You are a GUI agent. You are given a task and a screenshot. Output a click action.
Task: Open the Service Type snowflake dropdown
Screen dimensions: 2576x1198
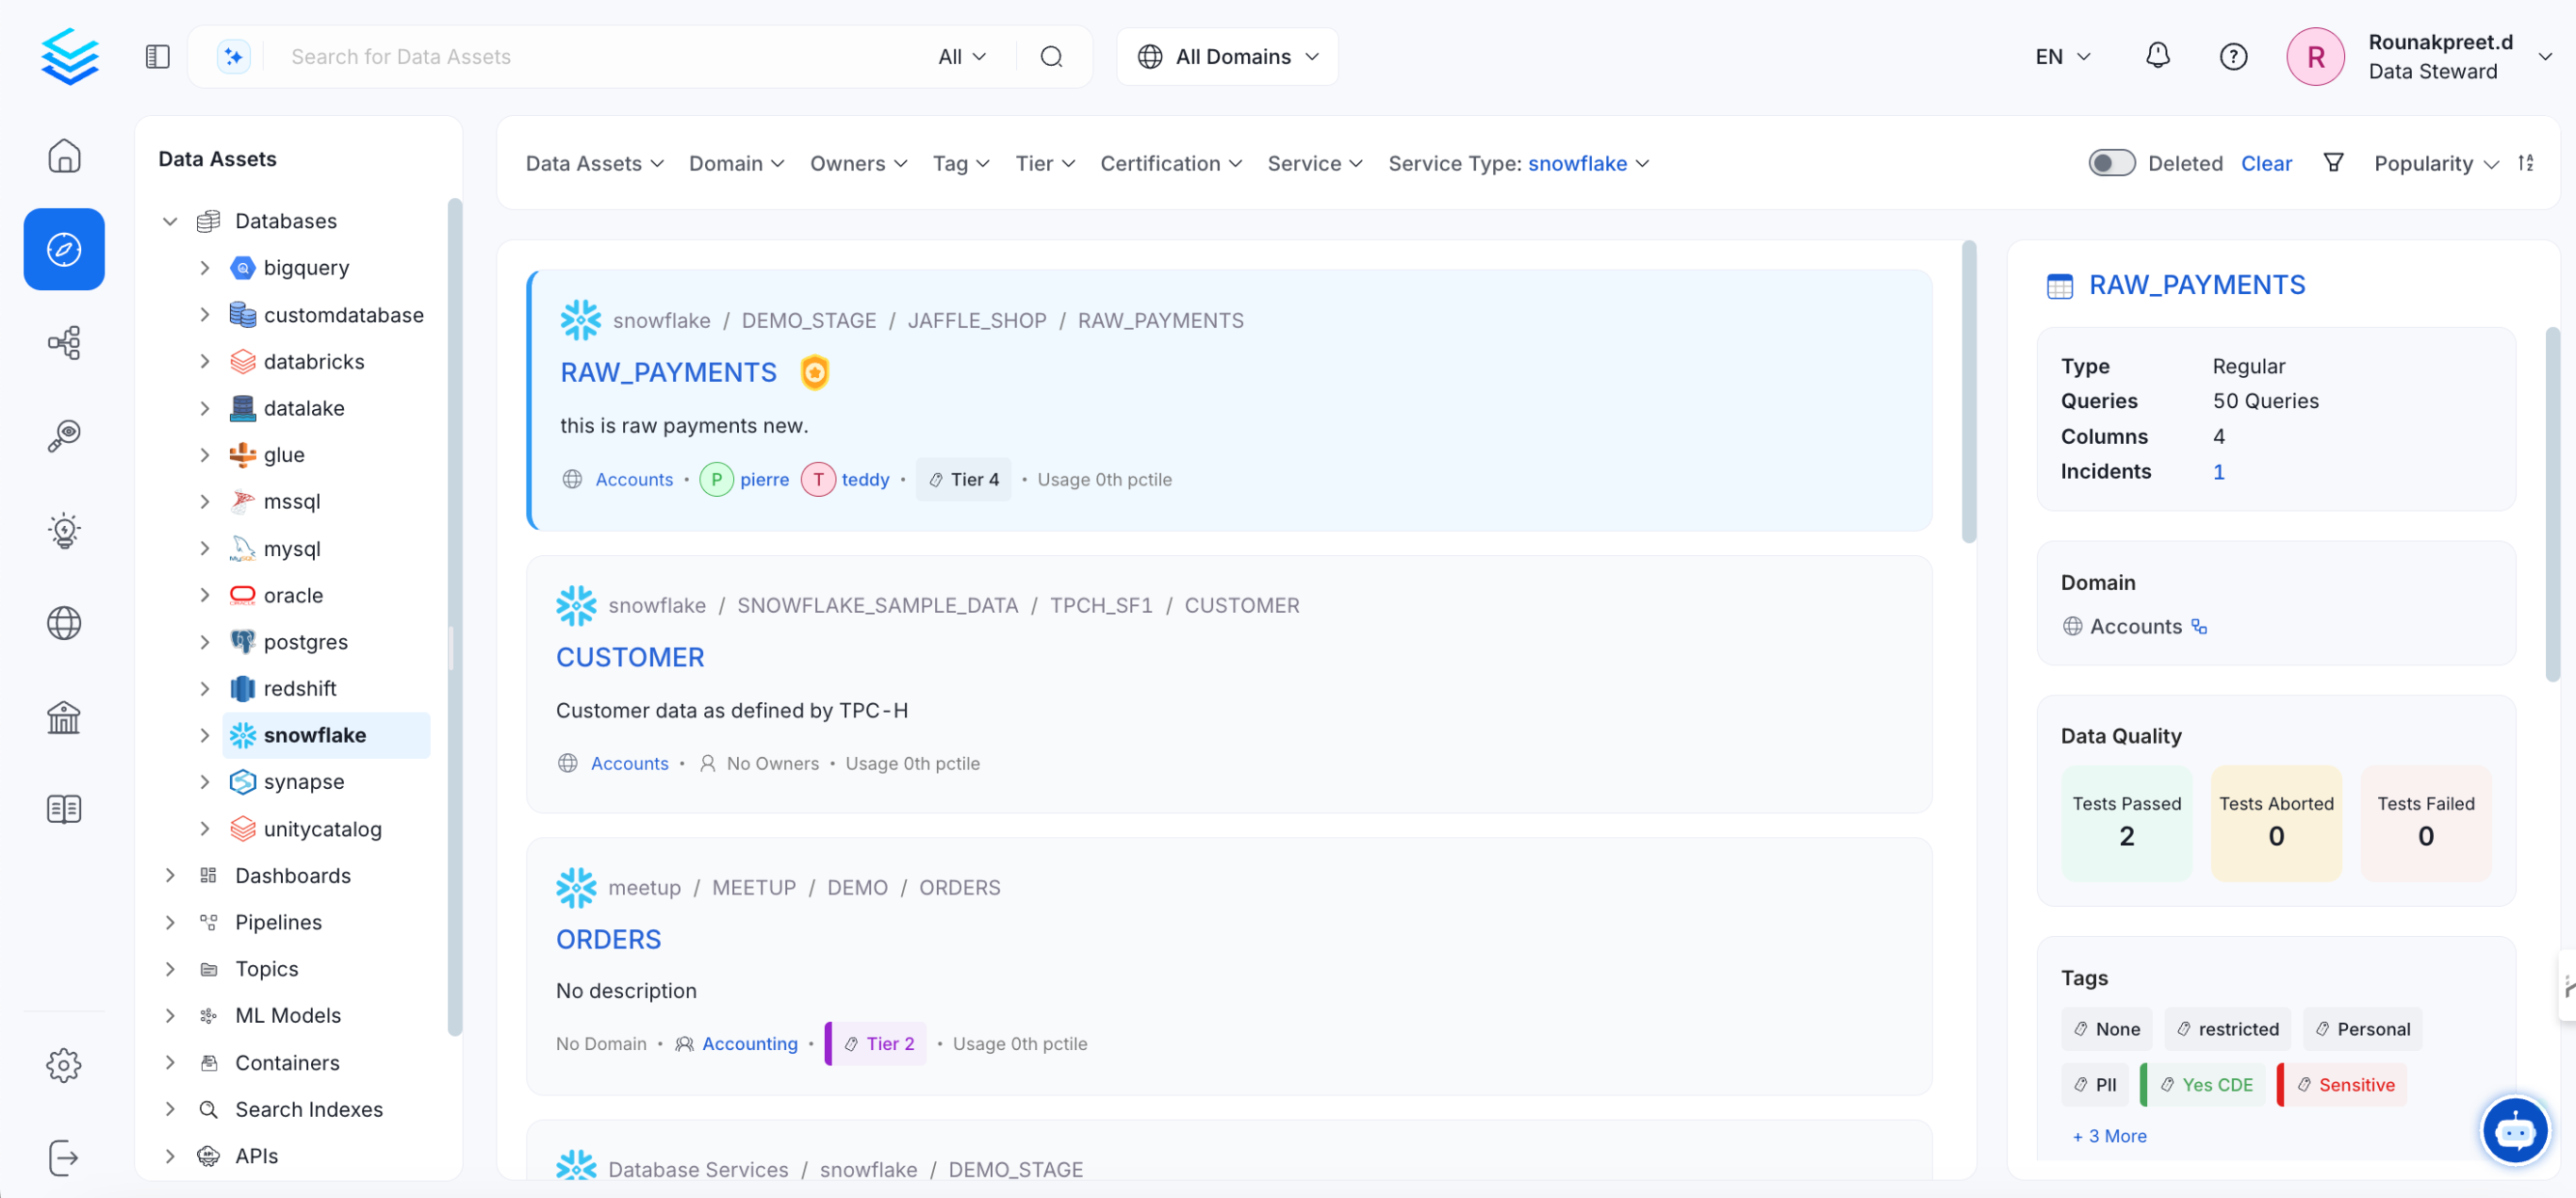(1518, 163)
